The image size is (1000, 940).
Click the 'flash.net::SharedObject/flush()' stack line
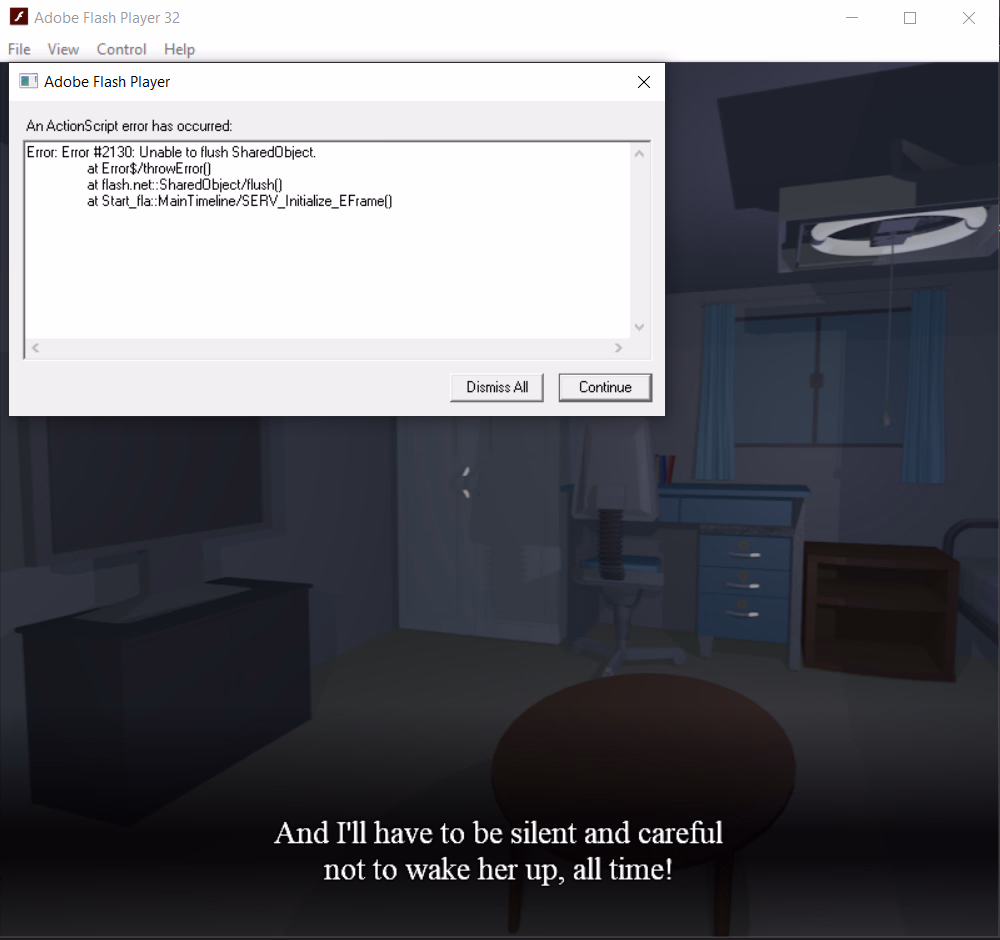pyautogui.click(x=185, y=184)
